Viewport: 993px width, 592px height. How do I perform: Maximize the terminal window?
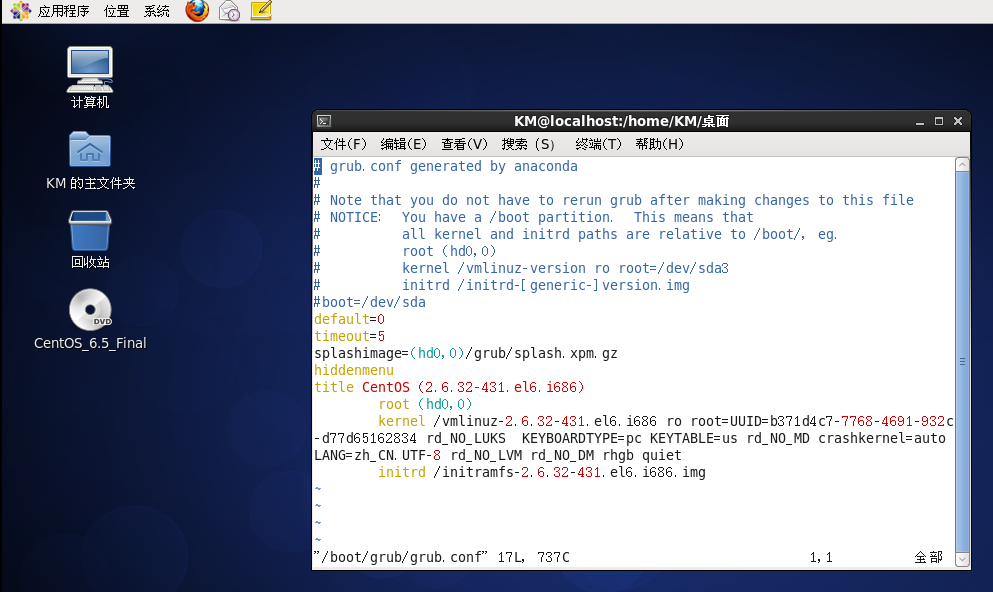point(939,121)
